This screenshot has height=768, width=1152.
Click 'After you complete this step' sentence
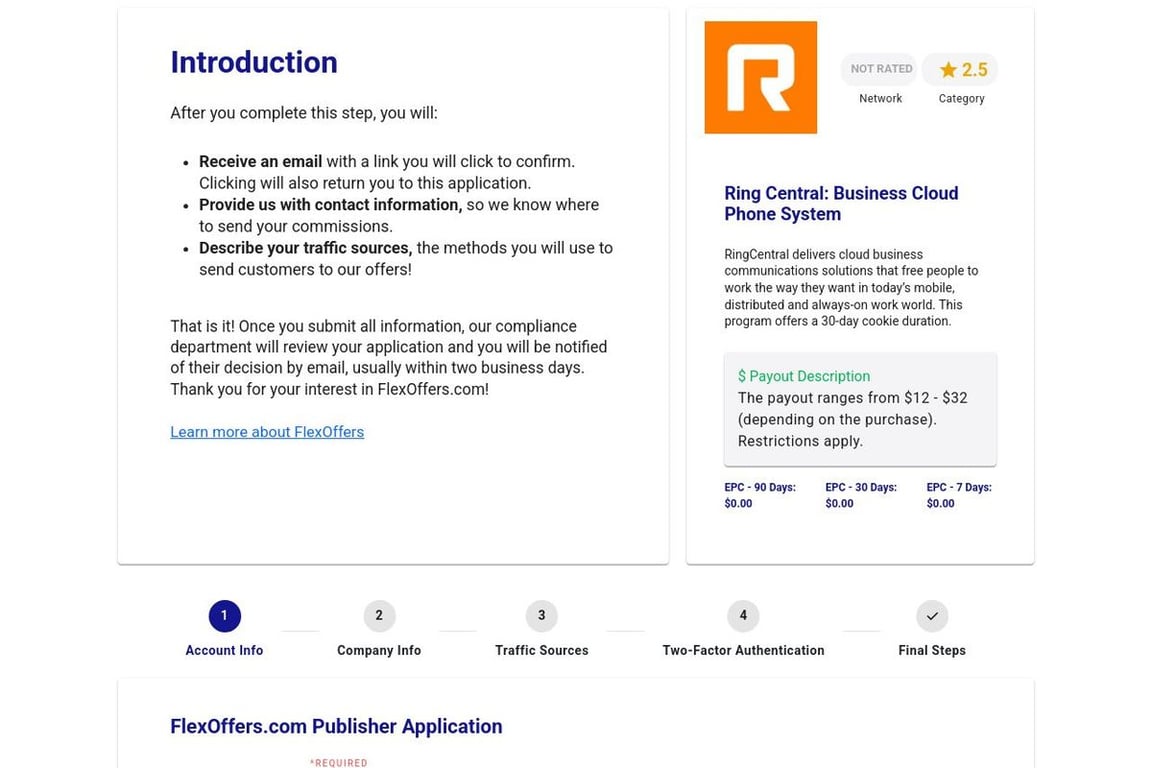(304, 113)
